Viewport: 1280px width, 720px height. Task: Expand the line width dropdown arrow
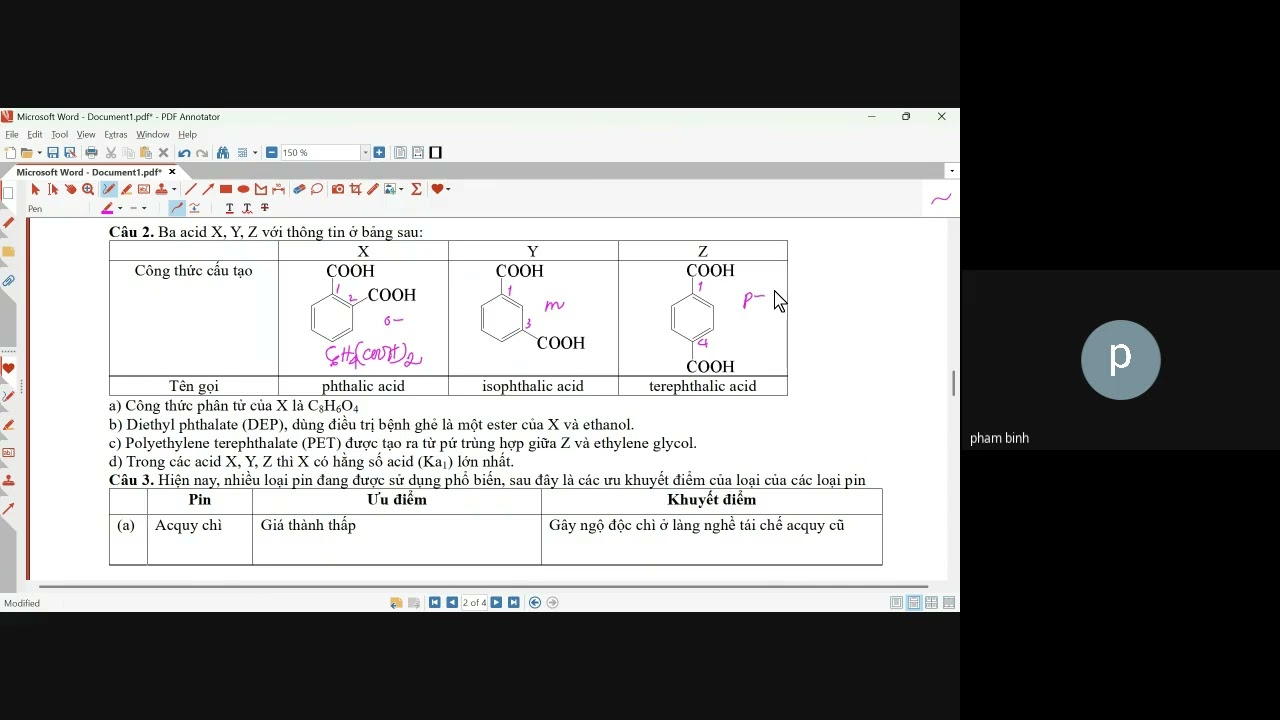coord(144,208)
